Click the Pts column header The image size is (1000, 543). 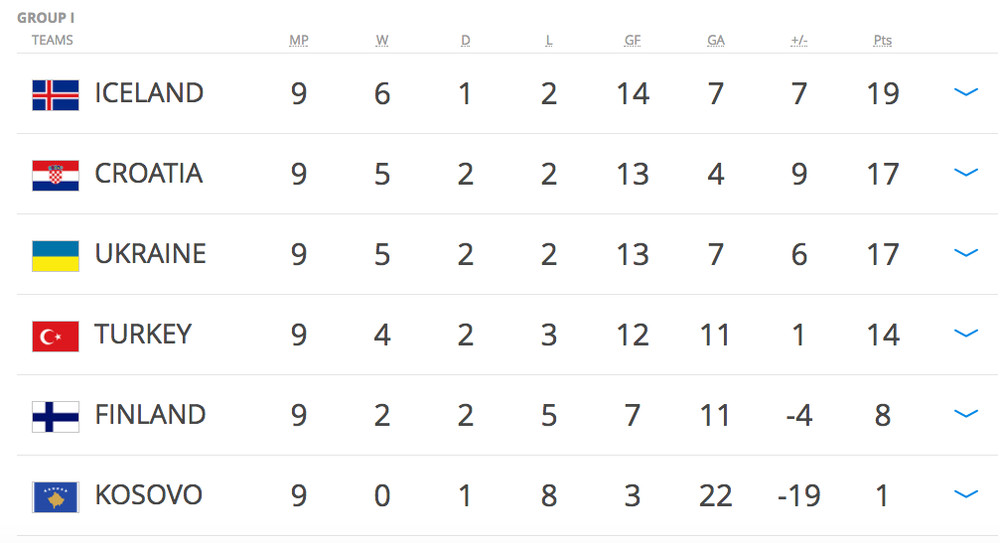(x=883, y=41)
